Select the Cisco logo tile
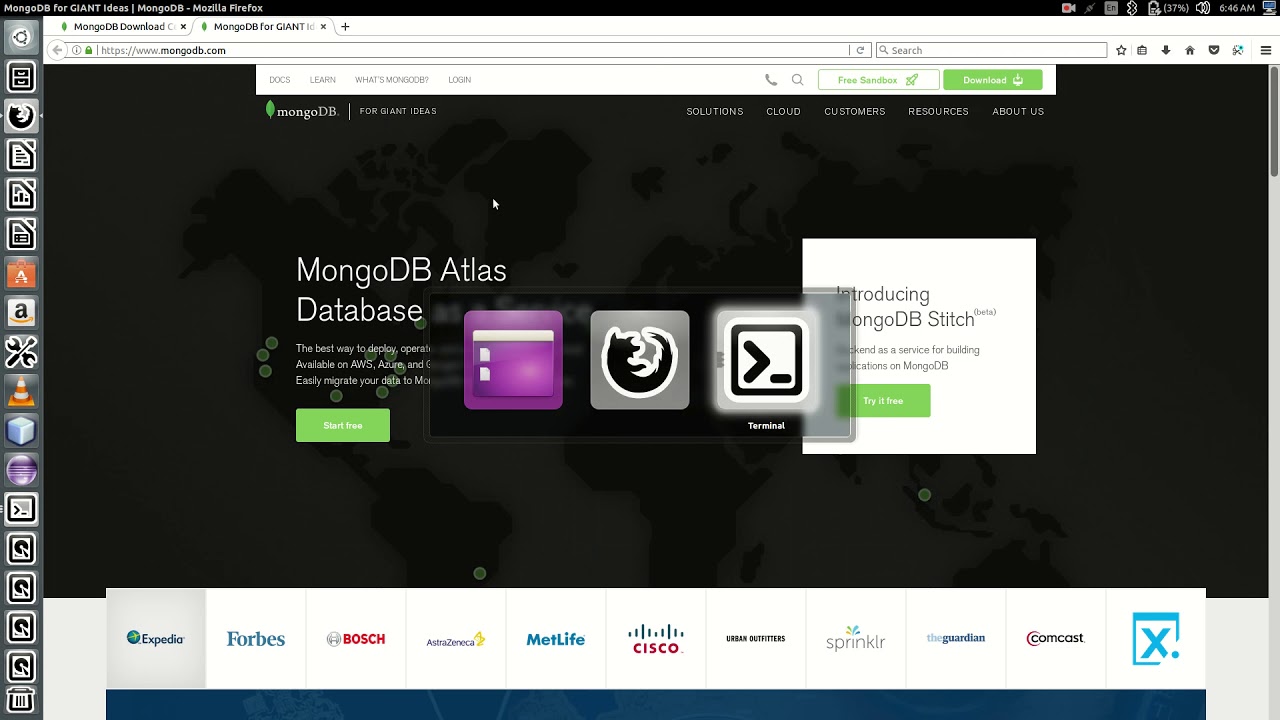 [656, 638]
